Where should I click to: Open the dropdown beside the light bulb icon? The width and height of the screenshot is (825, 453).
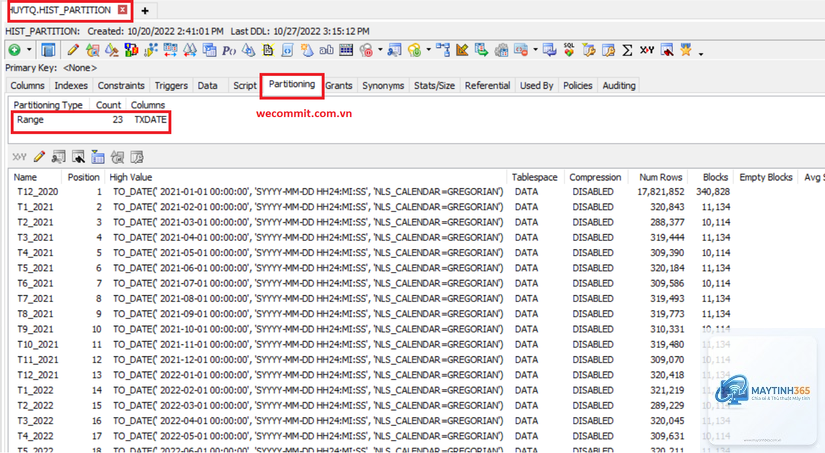(429, 50)
